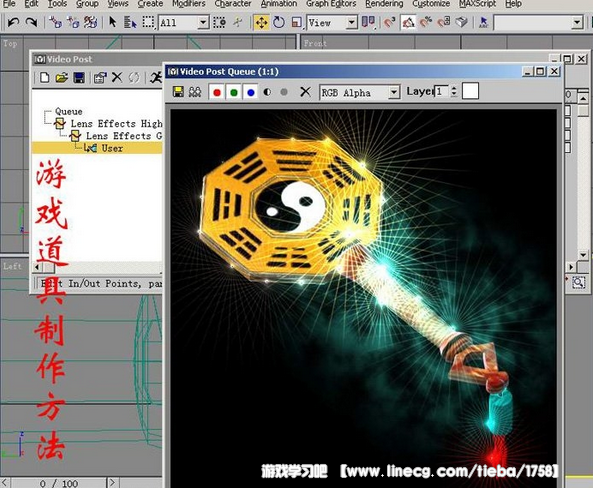Open the Customize menu
The height and width of the screenshot is (488, 593).
point(431,4)
